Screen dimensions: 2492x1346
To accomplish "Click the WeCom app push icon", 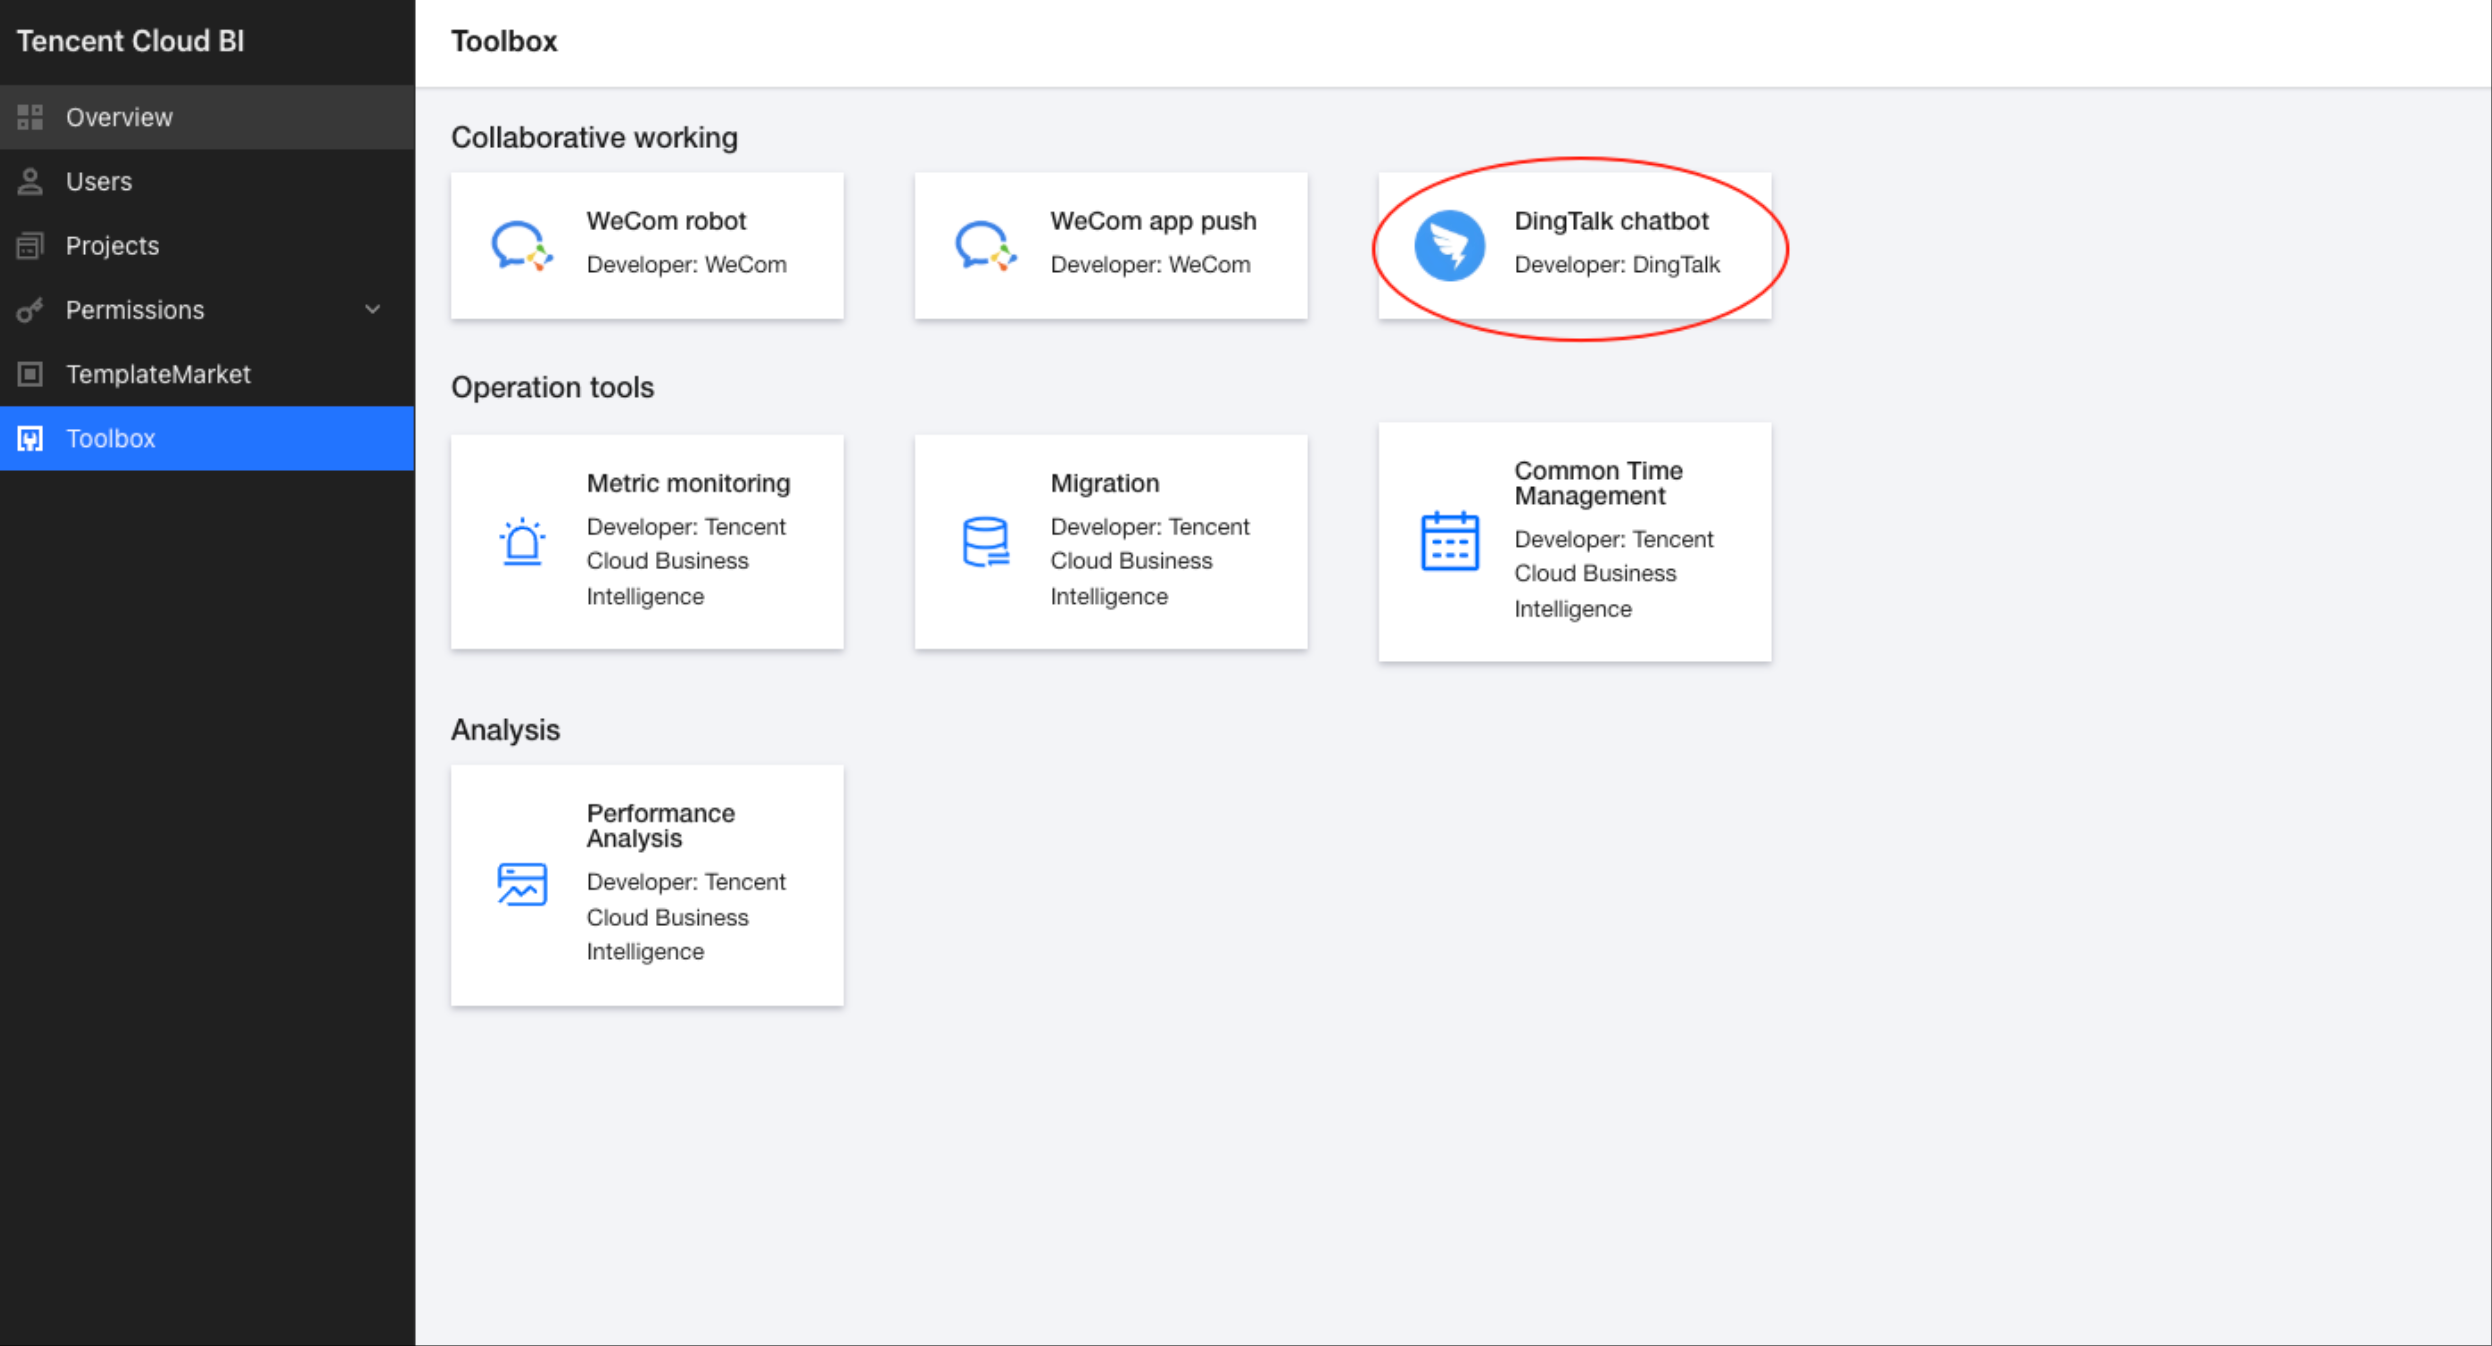I will 985,245.
